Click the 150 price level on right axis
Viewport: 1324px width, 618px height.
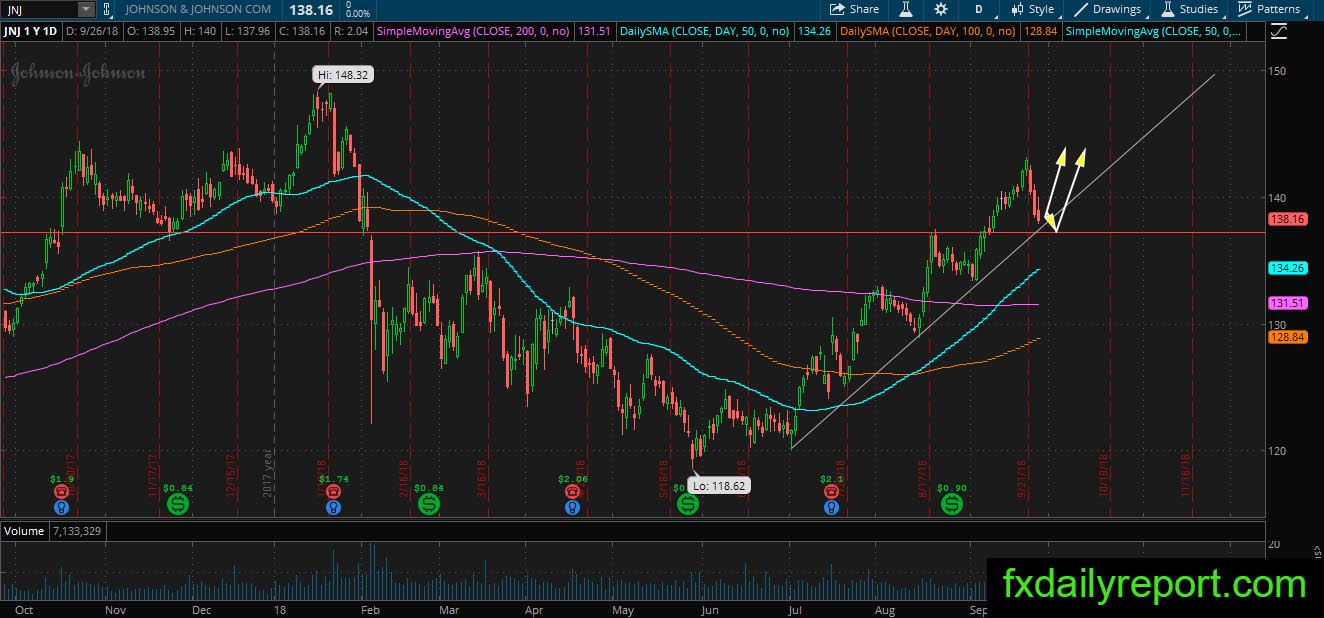tap(1276, 71)
